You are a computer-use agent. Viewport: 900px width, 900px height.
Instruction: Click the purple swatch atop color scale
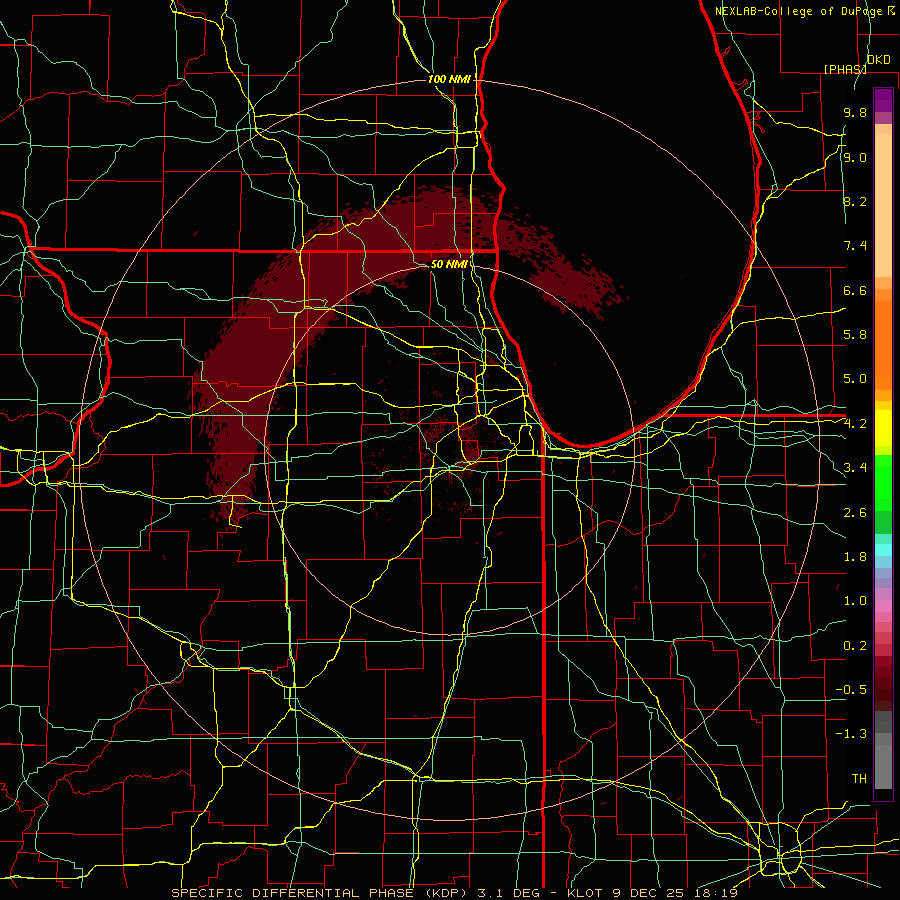[883, 100]
